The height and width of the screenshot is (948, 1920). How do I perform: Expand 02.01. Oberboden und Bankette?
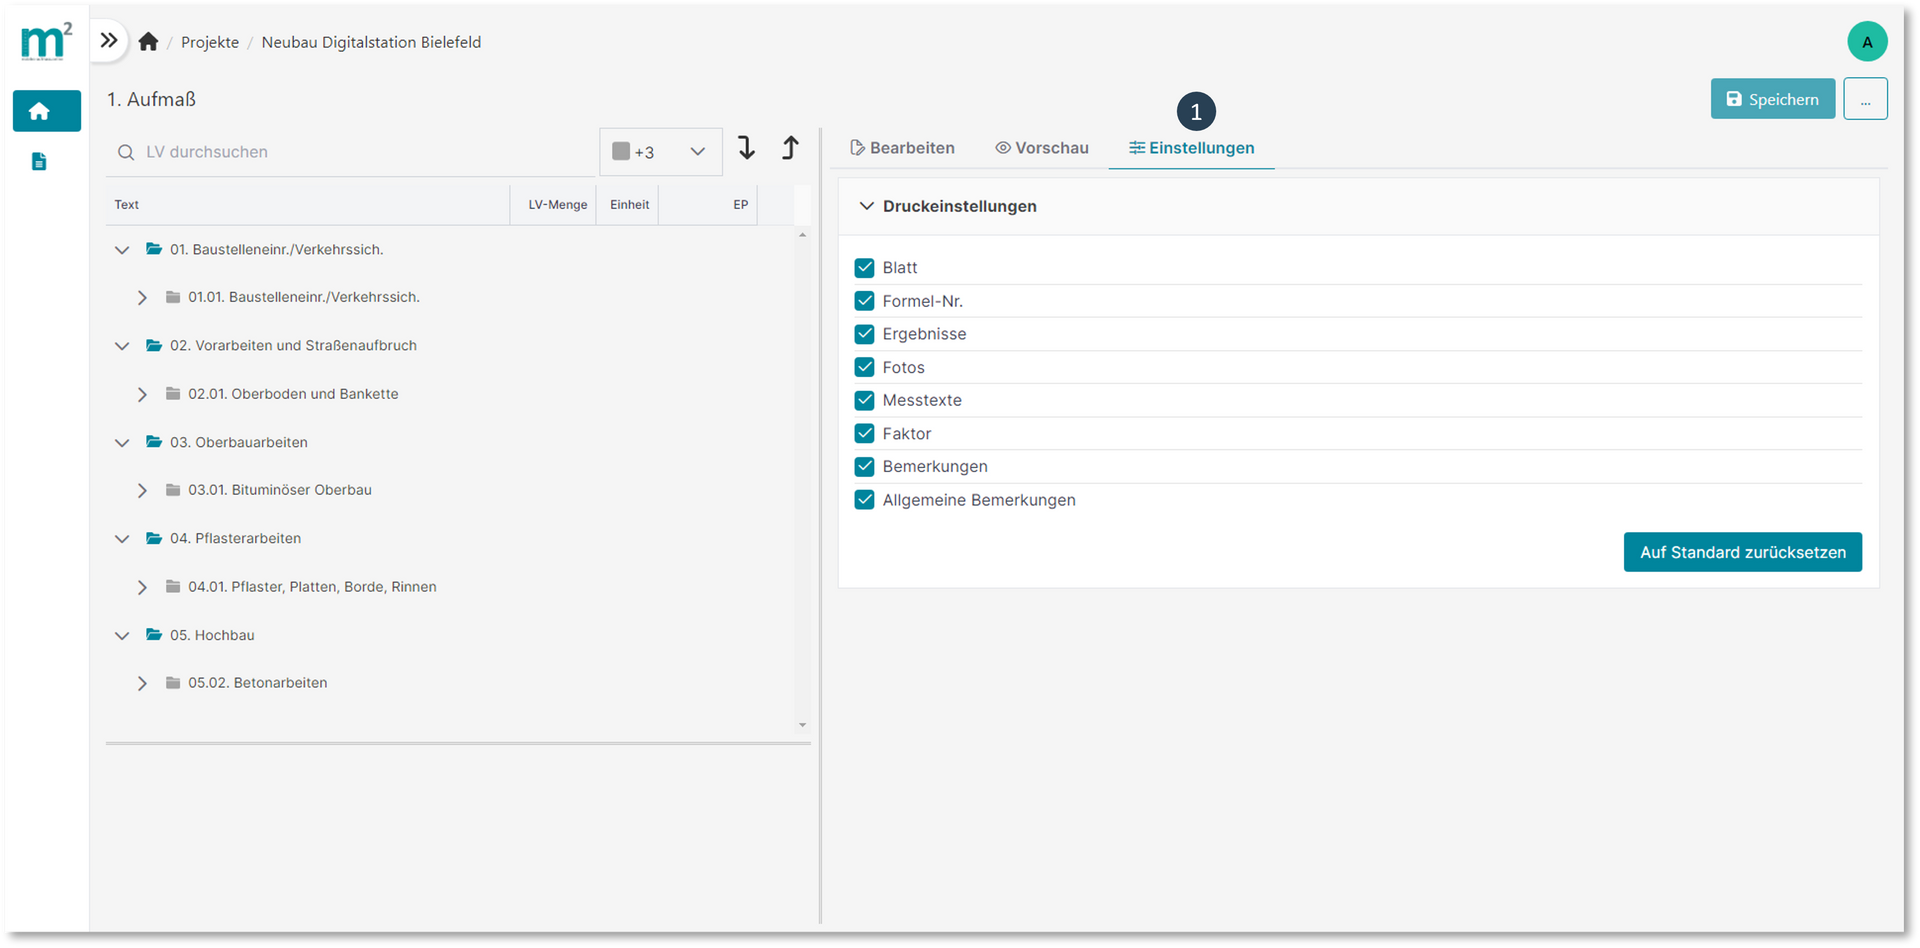(142, 395)
